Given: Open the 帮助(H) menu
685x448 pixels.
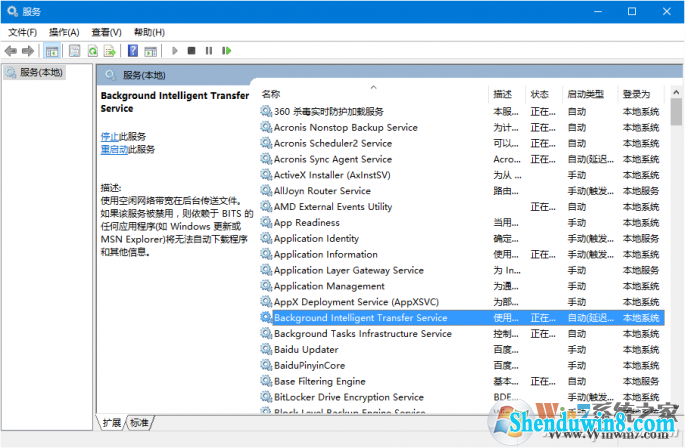Looking at the screenshot, I should (x=149, y=32).
